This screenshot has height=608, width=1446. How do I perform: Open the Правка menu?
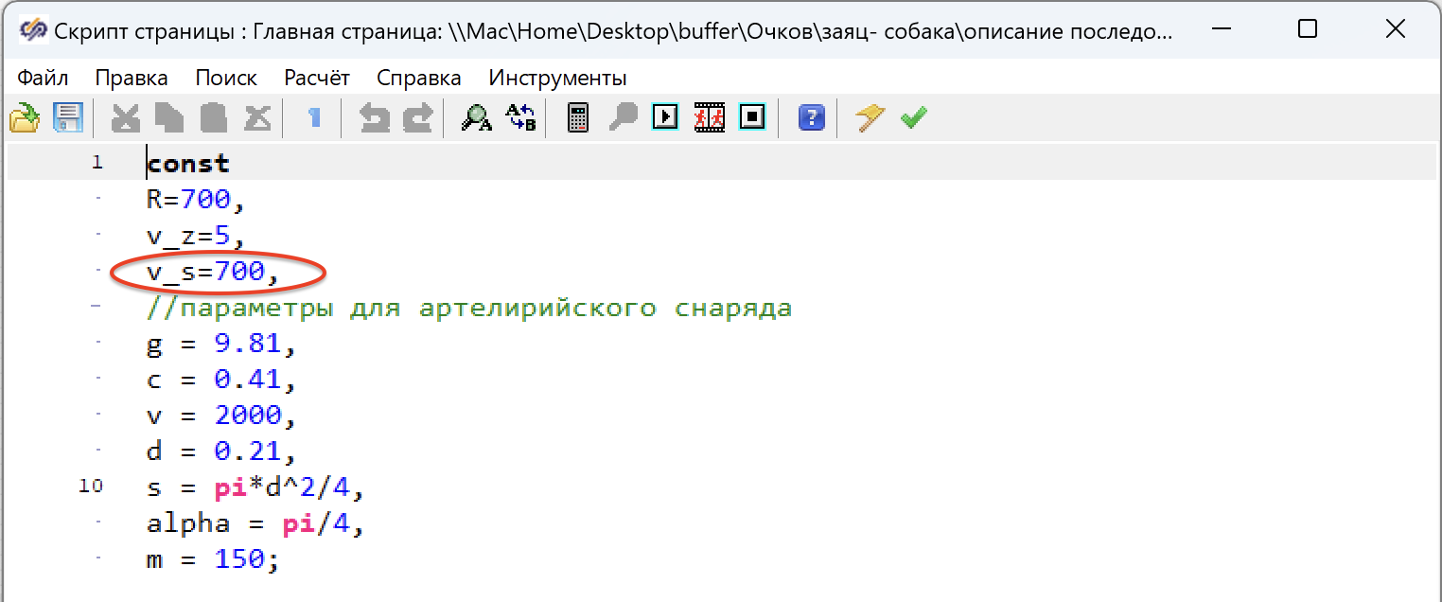tap(131, 77)
